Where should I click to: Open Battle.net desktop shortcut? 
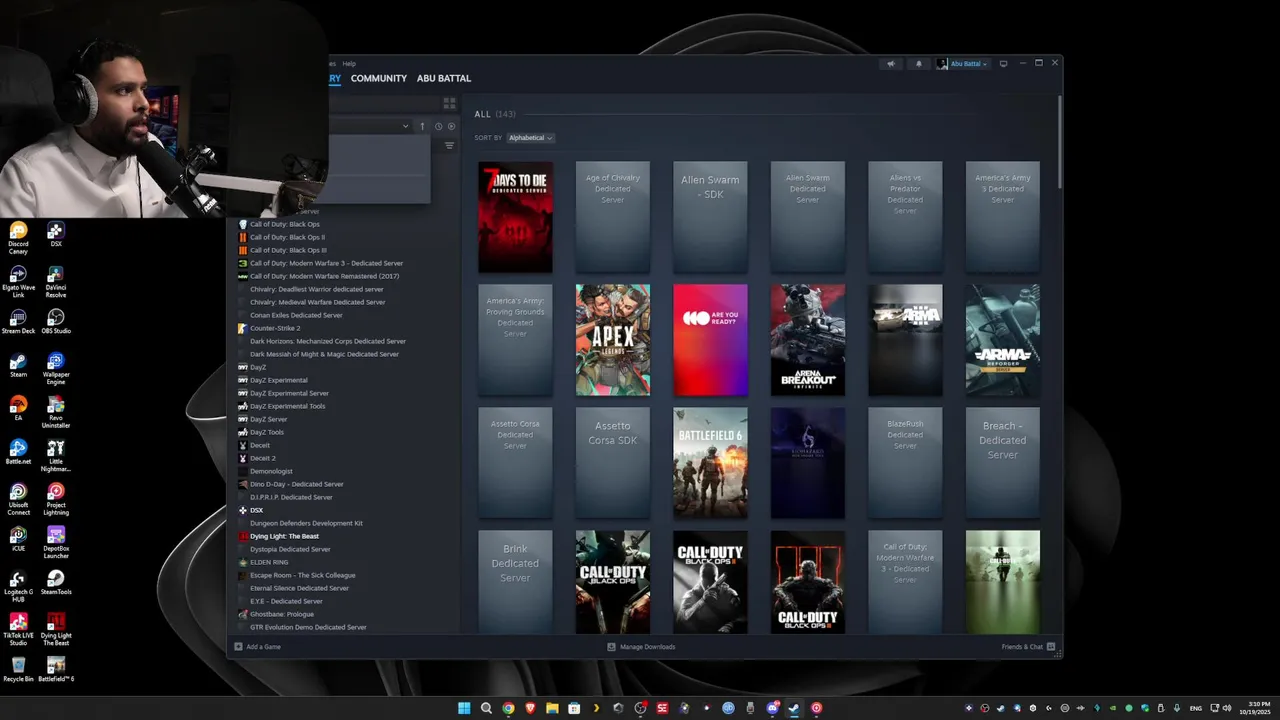pyautogui.click(x=18, y=452)
